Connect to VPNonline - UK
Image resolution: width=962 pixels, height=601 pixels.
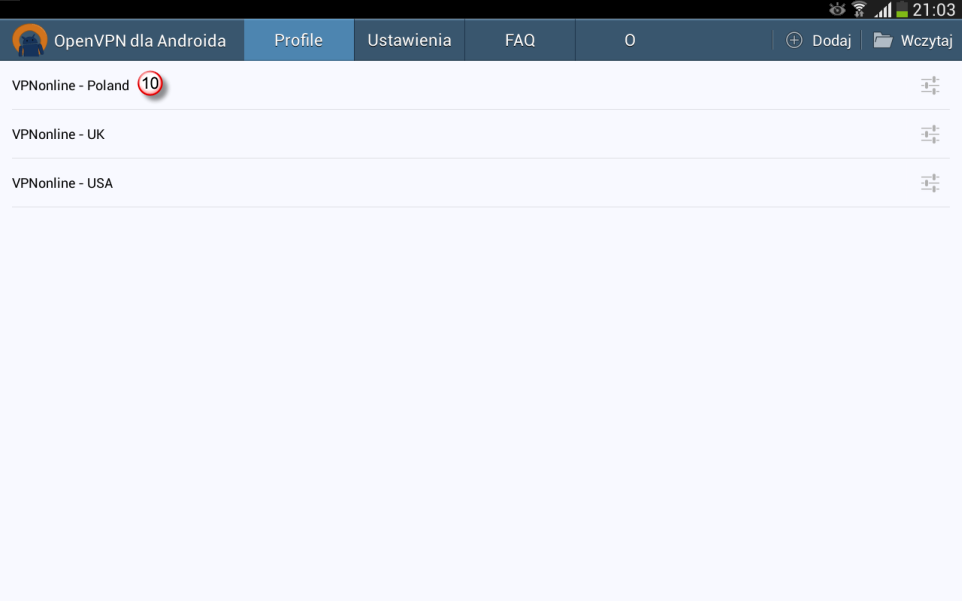[58, 134]
